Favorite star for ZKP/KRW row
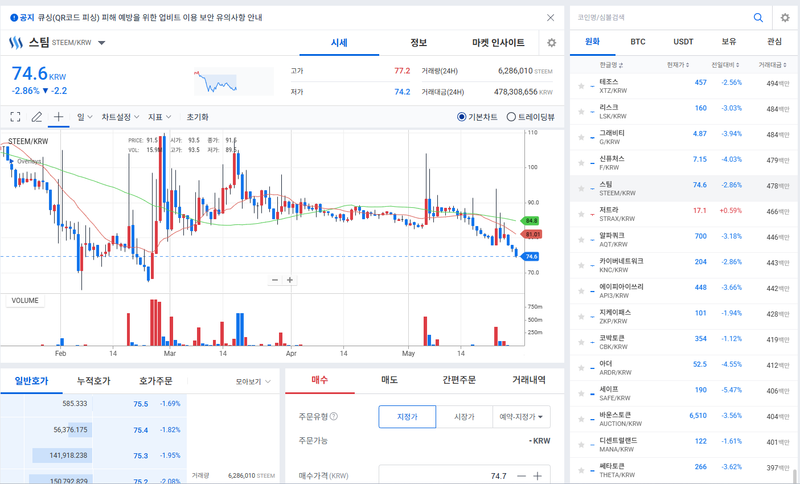 point(581,317)
